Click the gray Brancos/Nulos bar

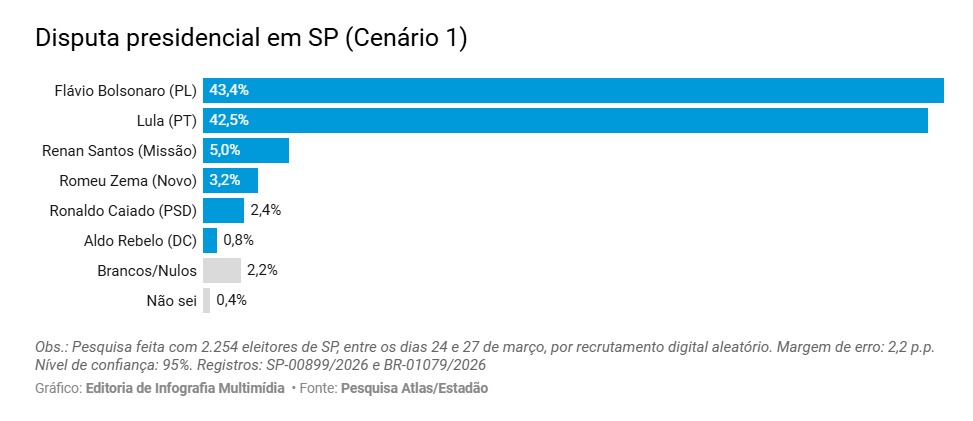coord(222,270)
